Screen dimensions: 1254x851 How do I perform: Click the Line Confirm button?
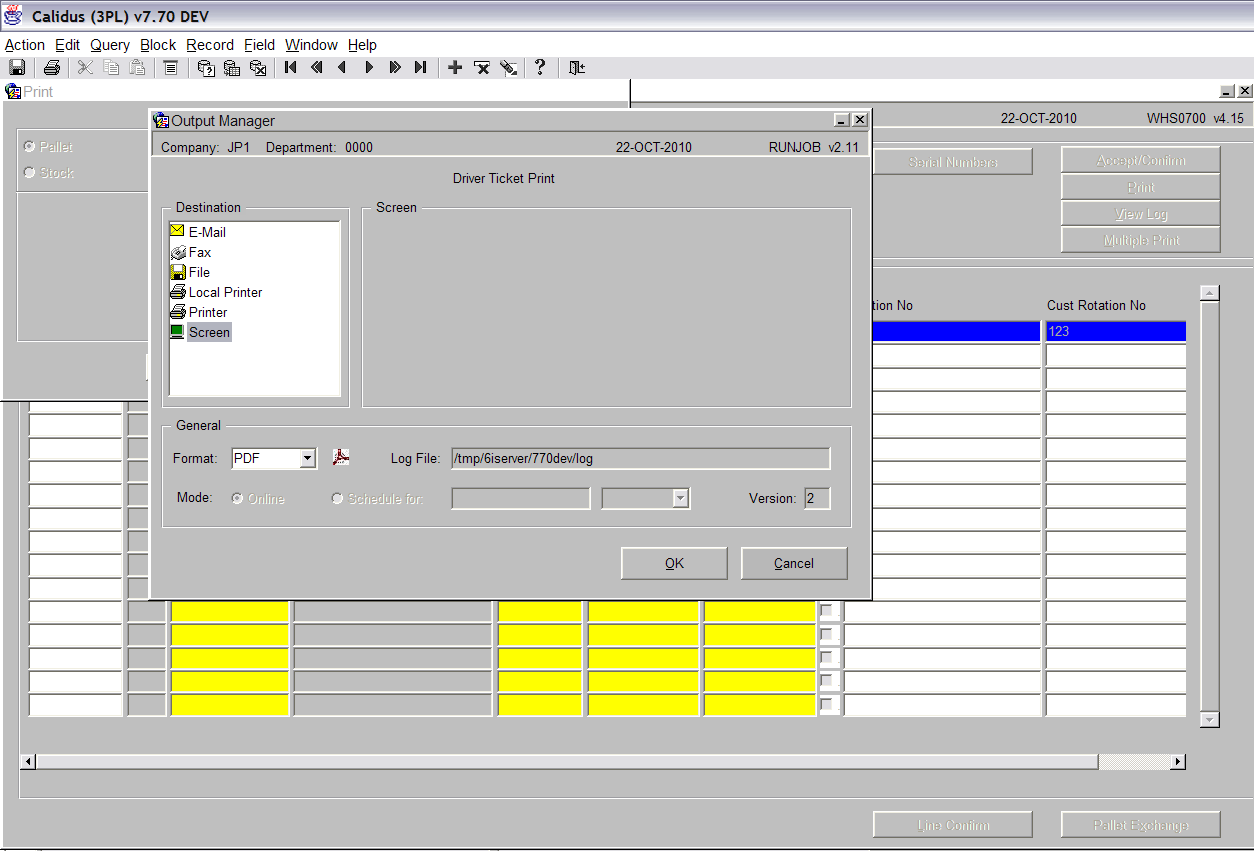953,825
